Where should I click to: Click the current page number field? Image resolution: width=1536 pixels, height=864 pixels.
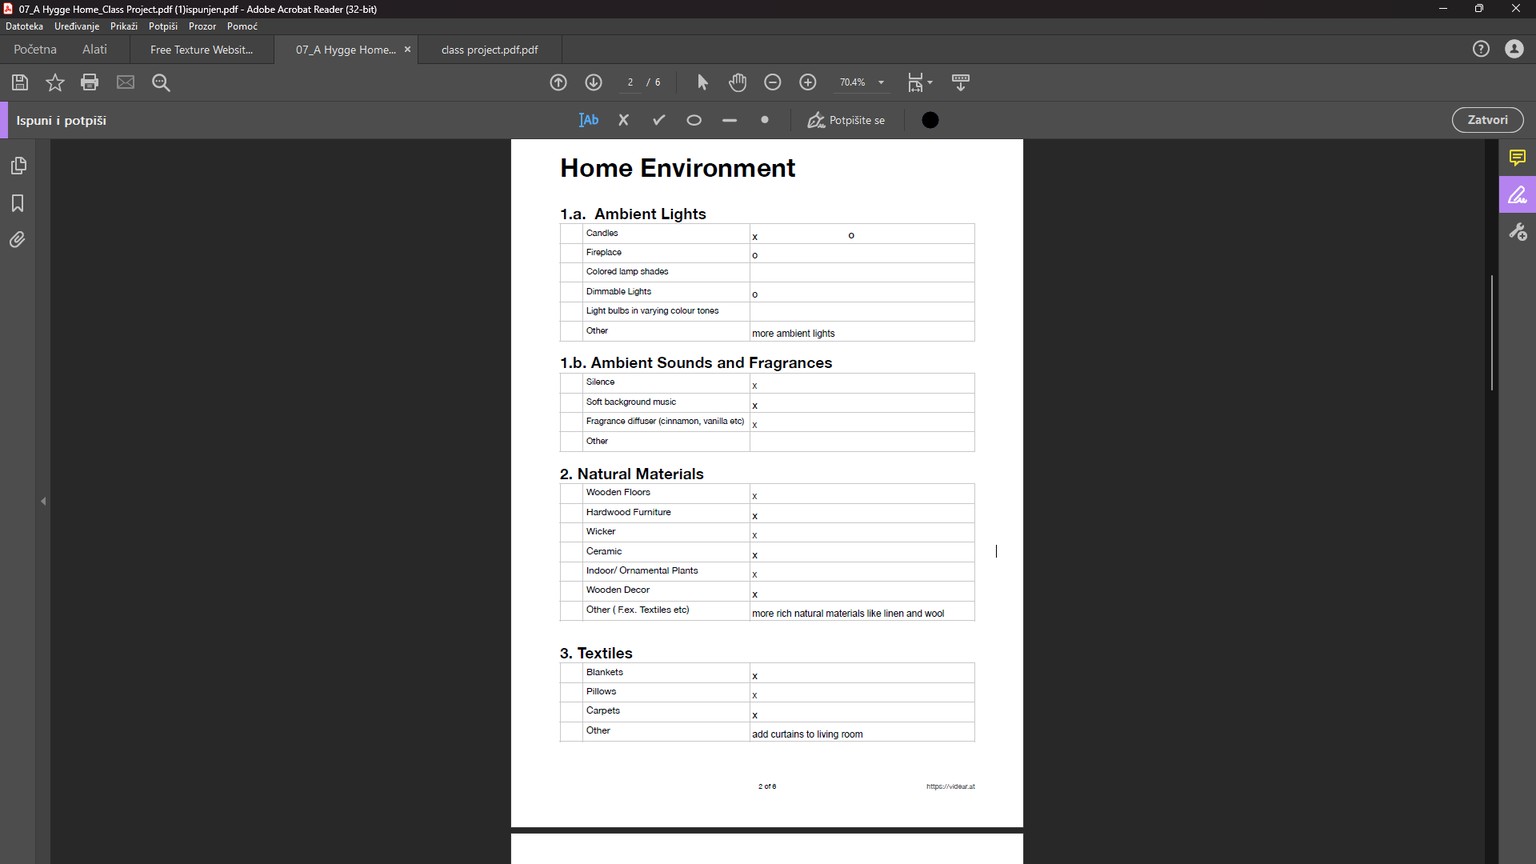pos(630,83)
